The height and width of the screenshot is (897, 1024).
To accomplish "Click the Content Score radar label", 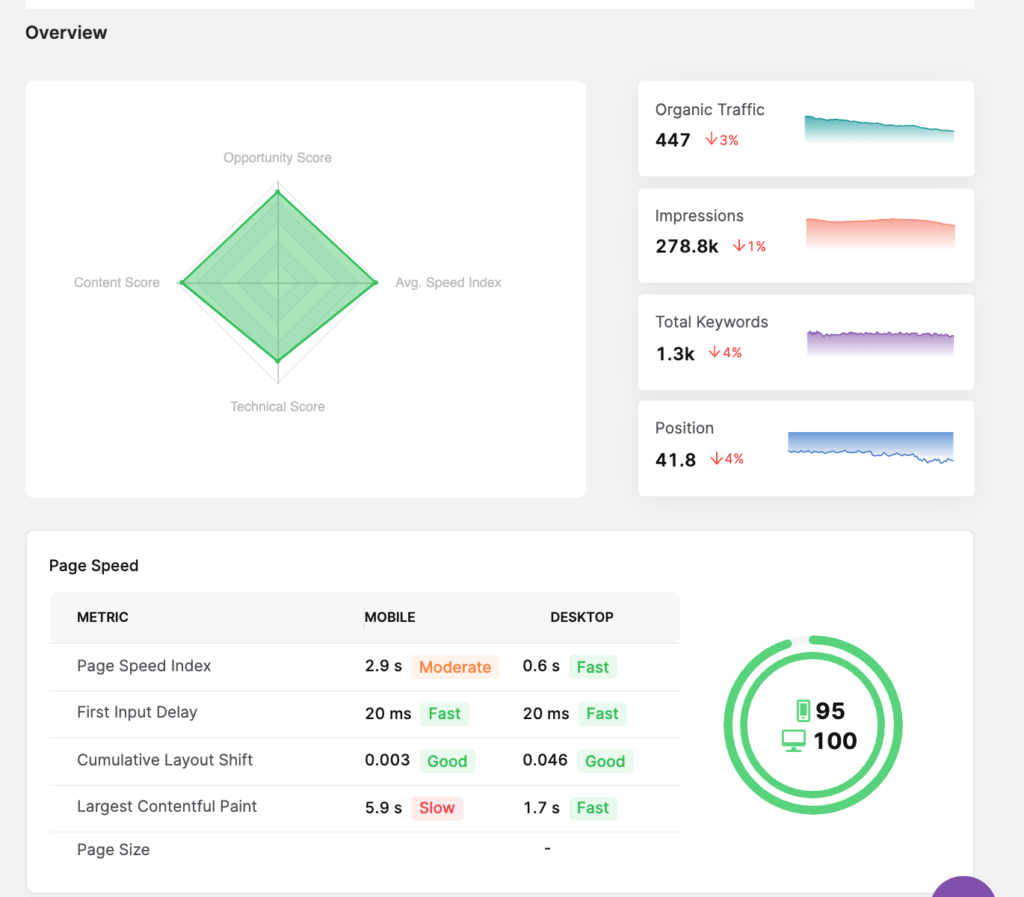I will pos(117,282).
